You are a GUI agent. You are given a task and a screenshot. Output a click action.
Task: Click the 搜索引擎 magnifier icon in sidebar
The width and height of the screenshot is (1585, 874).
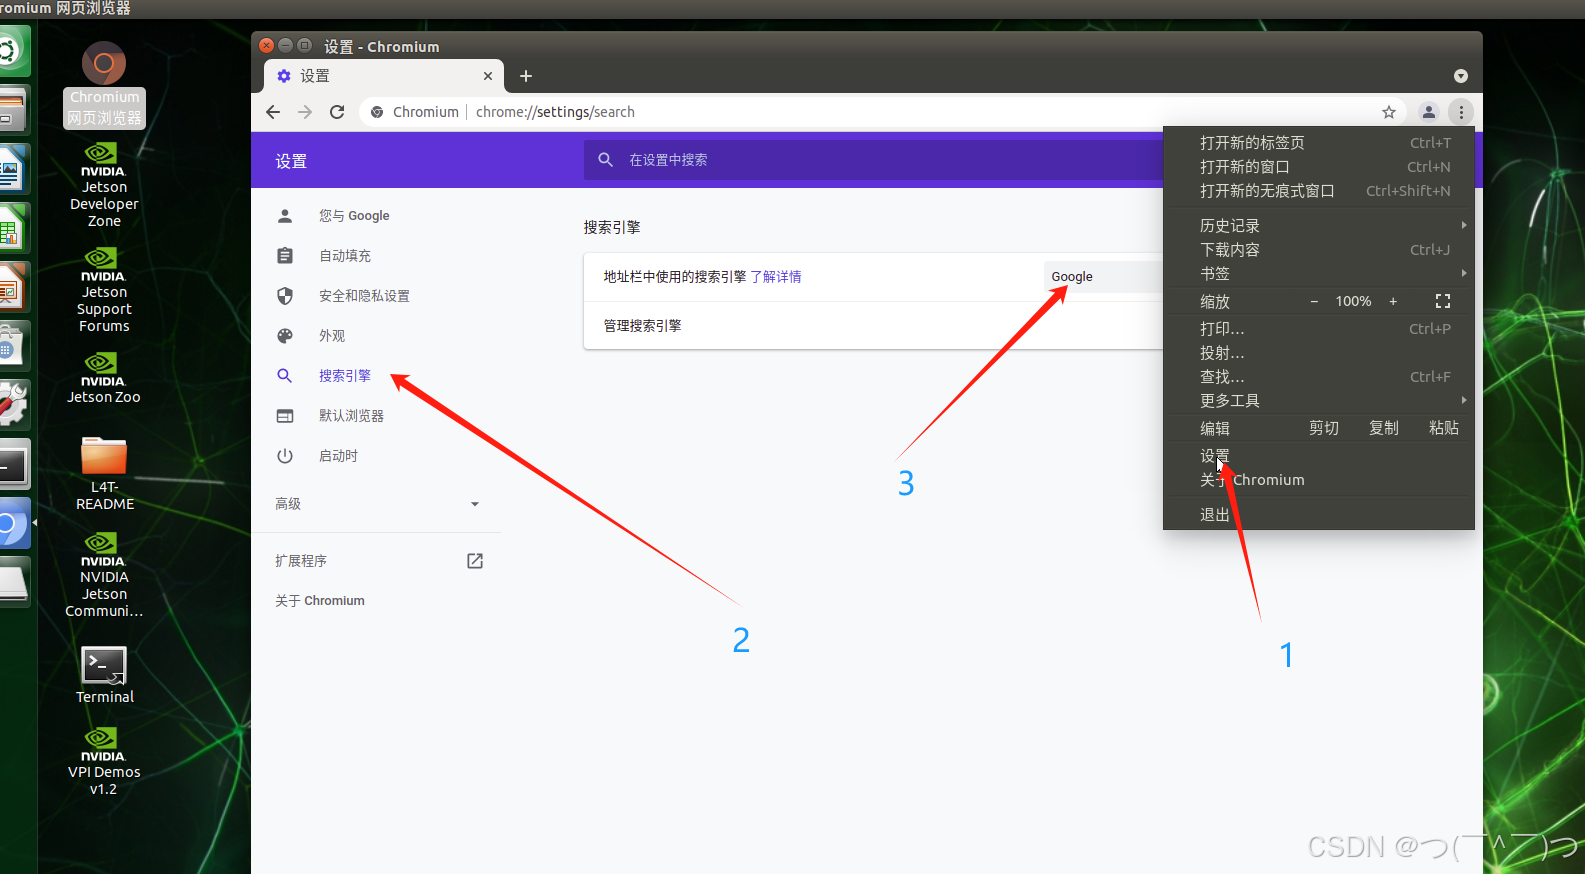pos(285,376)
